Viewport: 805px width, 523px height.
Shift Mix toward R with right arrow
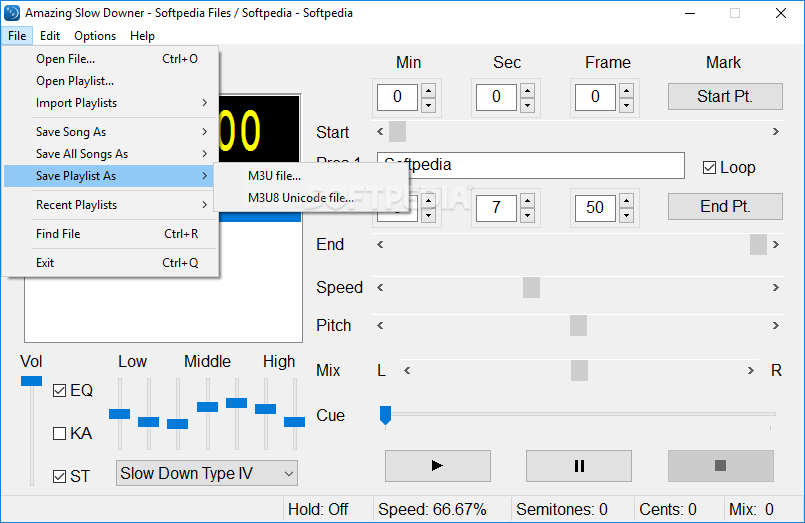(751, 370)
